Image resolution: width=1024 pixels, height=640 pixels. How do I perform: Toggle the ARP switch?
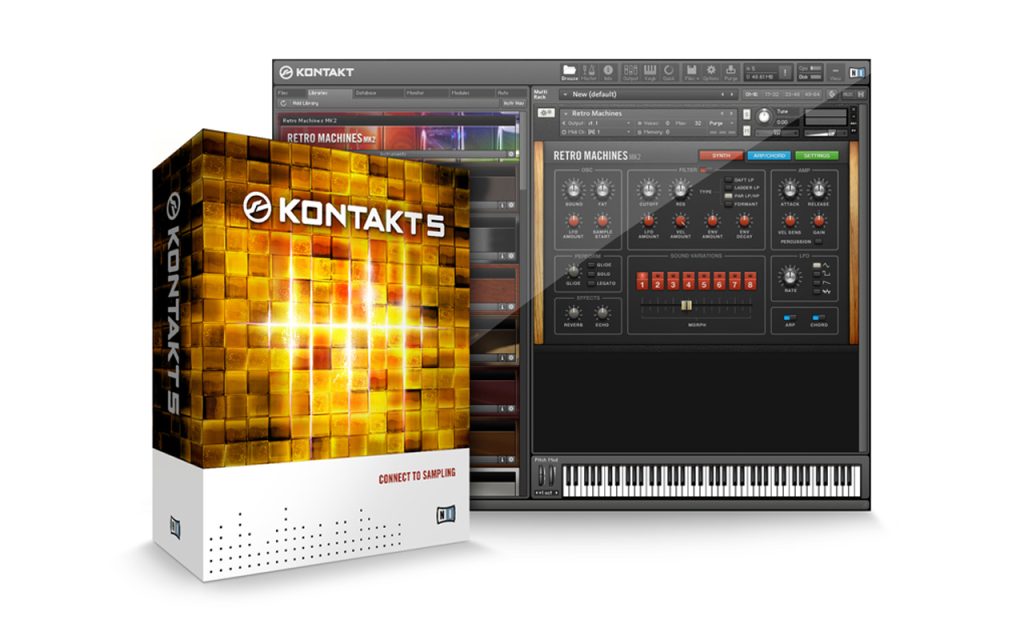tap(790, 317)
